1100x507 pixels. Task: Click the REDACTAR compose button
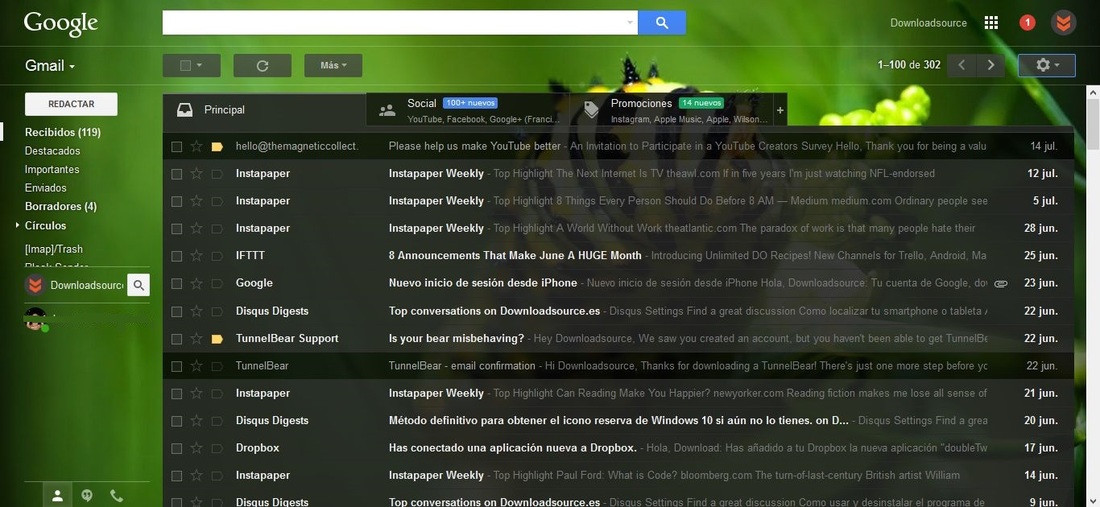[x=71, y=104]
